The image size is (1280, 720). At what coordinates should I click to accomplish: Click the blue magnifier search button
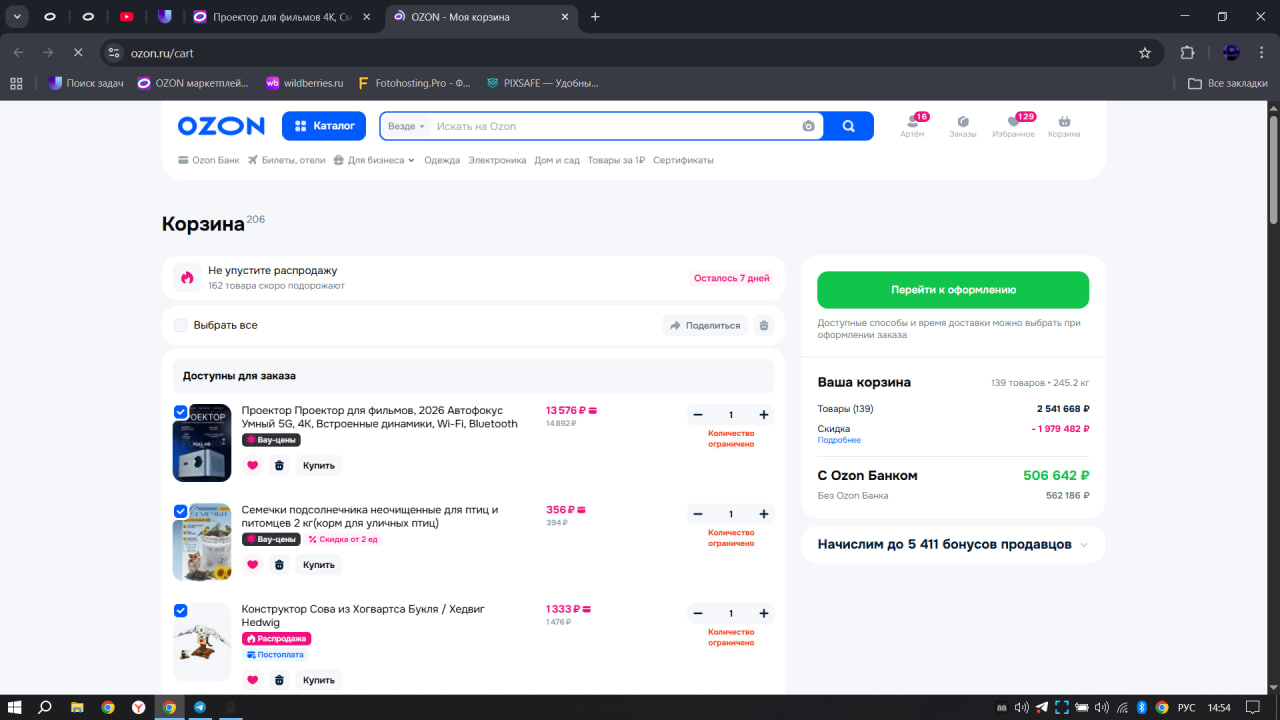pos(849,126)
